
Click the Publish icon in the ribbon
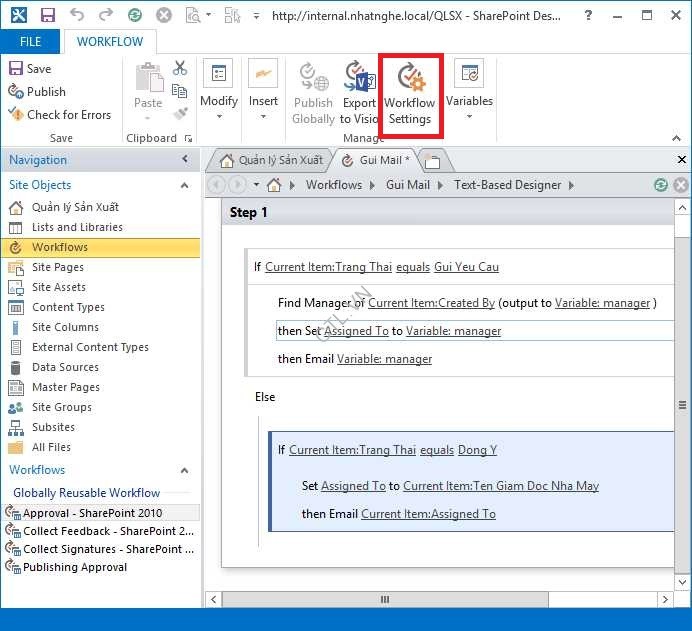tap(16, 92)
